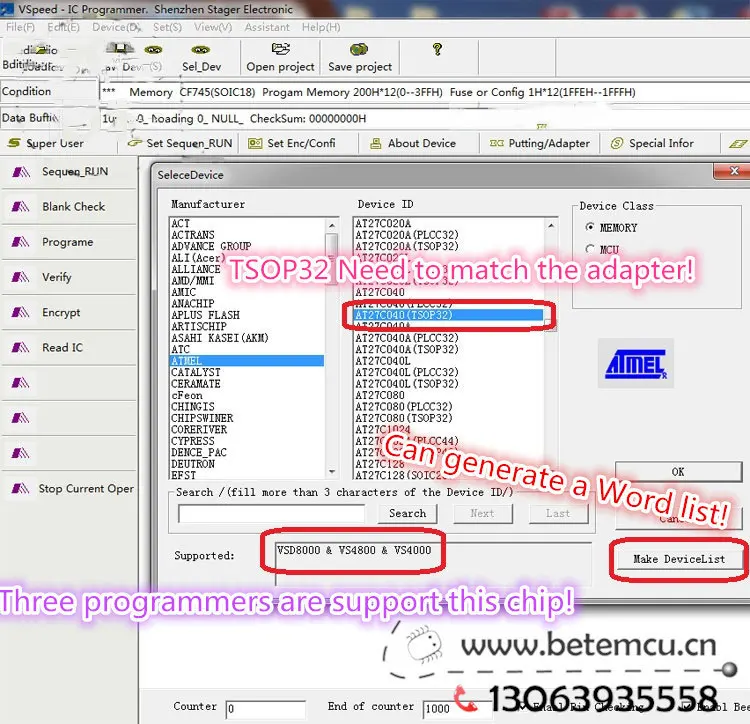Screen dimensions: 750x724
Task: Click the Sequen_RUN sidebar icon
Action: (x=21, y=172)
